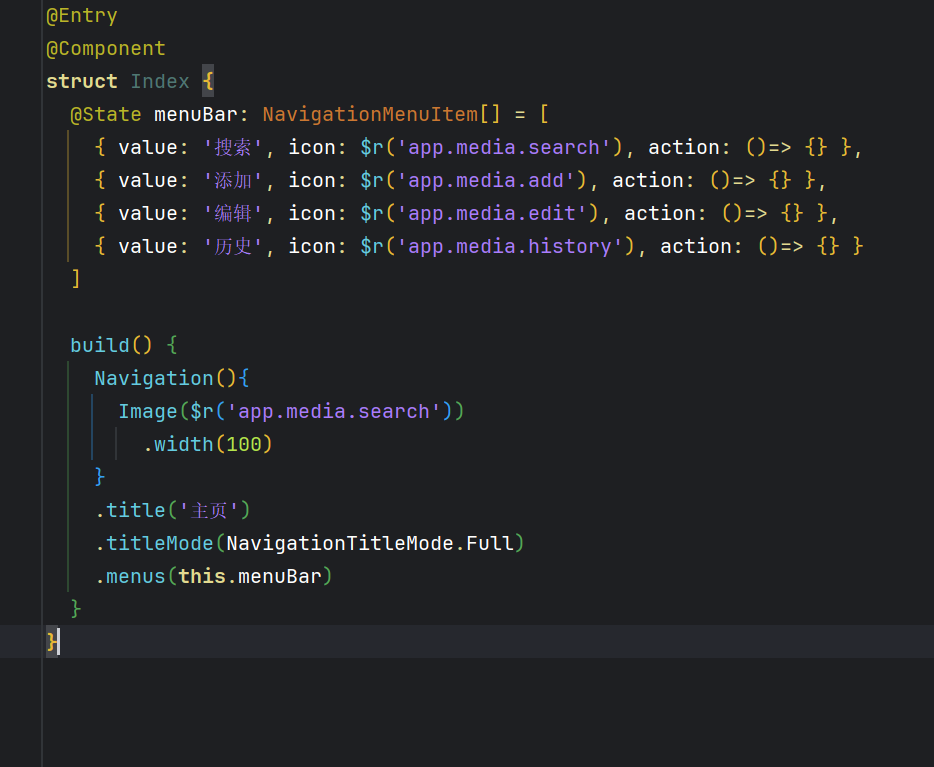Place cursor on the Index struct name
The width and height of the screenshot is (934, 767).
click(x=159, y=82)
